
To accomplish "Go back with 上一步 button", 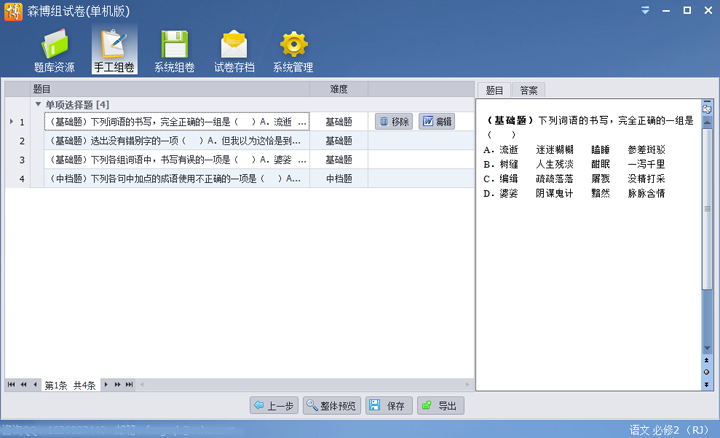I will point(273,406).
